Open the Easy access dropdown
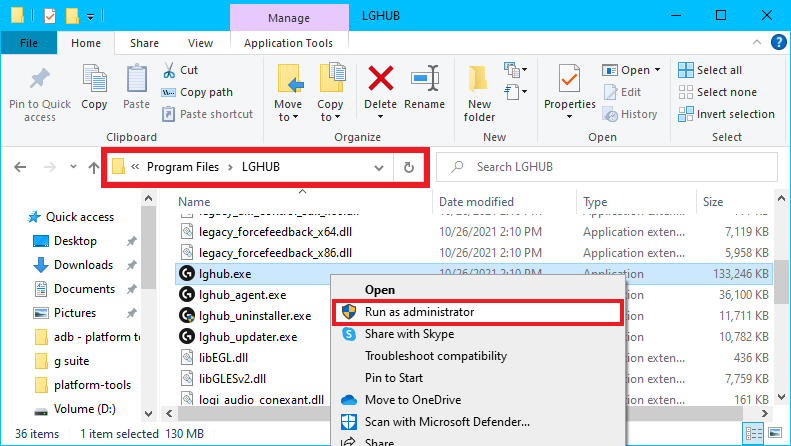 516,92
